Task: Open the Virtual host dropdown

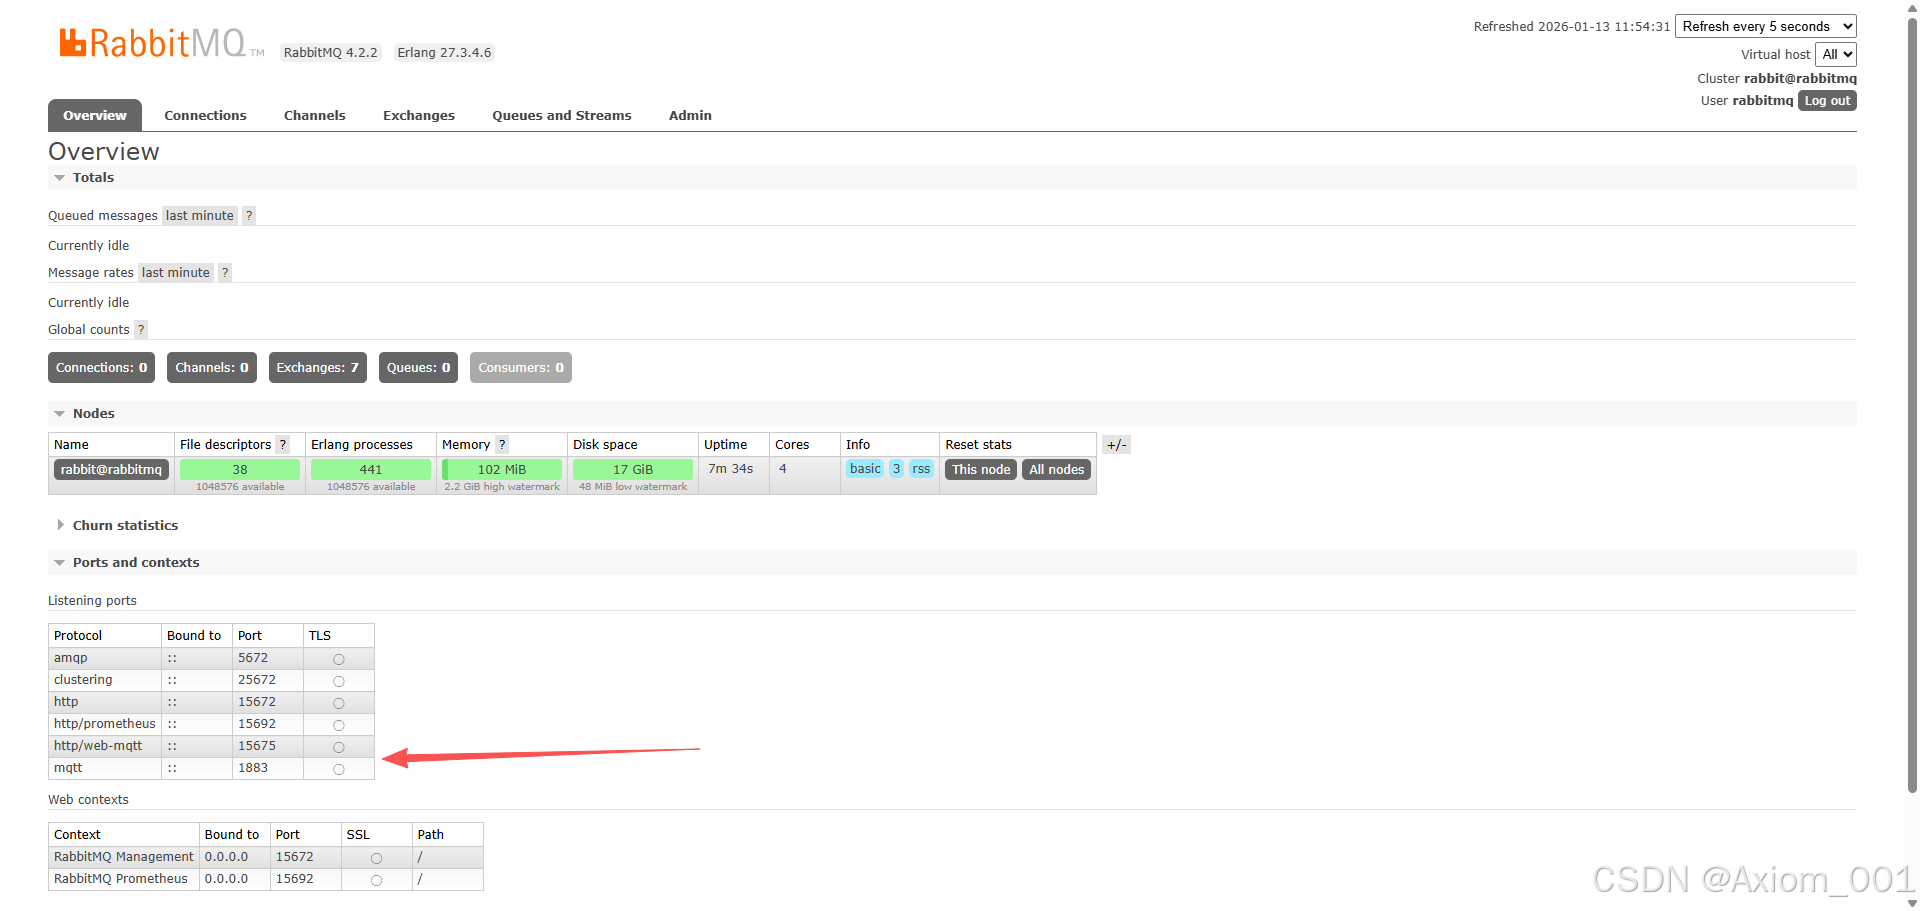Action: (1836, 54)
